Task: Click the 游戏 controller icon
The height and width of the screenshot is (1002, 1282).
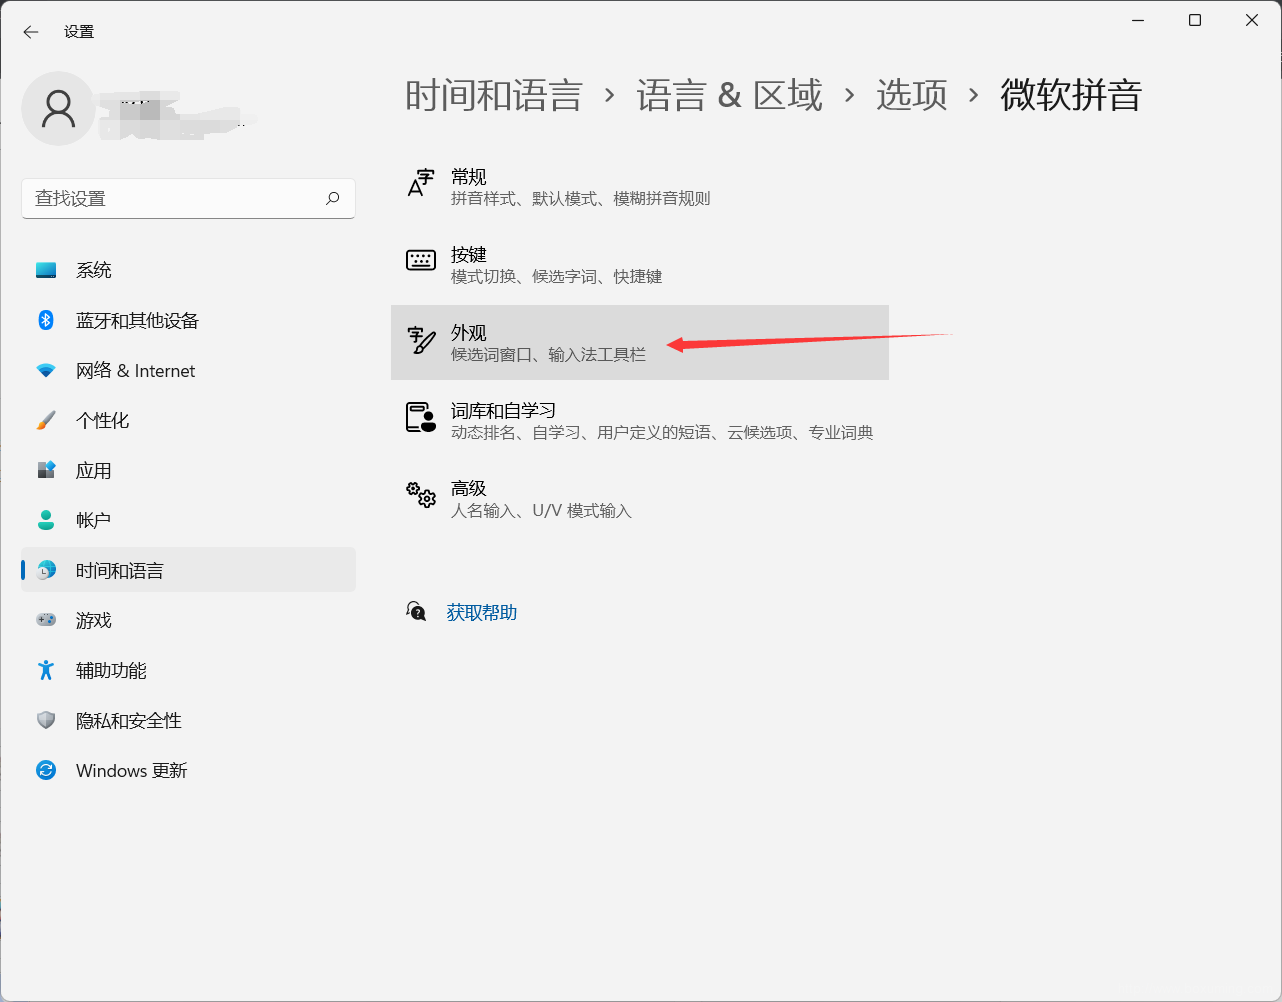Action: click(x=46, y=620)
